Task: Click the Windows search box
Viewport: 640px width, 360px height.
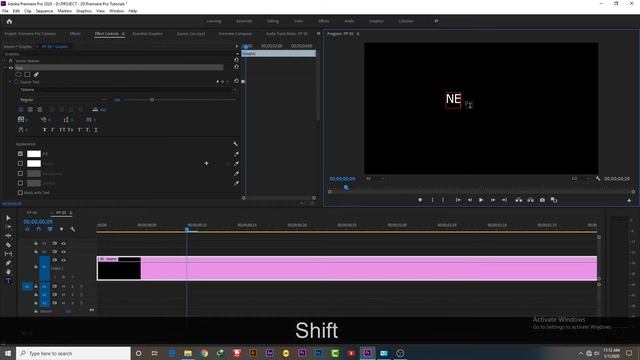Action: (73, 353)
